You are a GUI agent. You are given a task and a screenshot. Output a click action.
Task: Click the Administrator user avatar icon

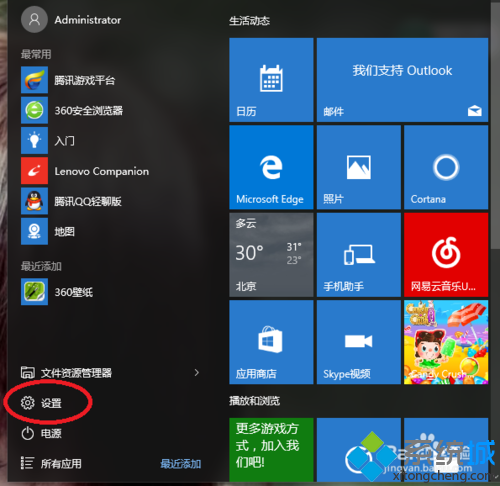[34, 20]
